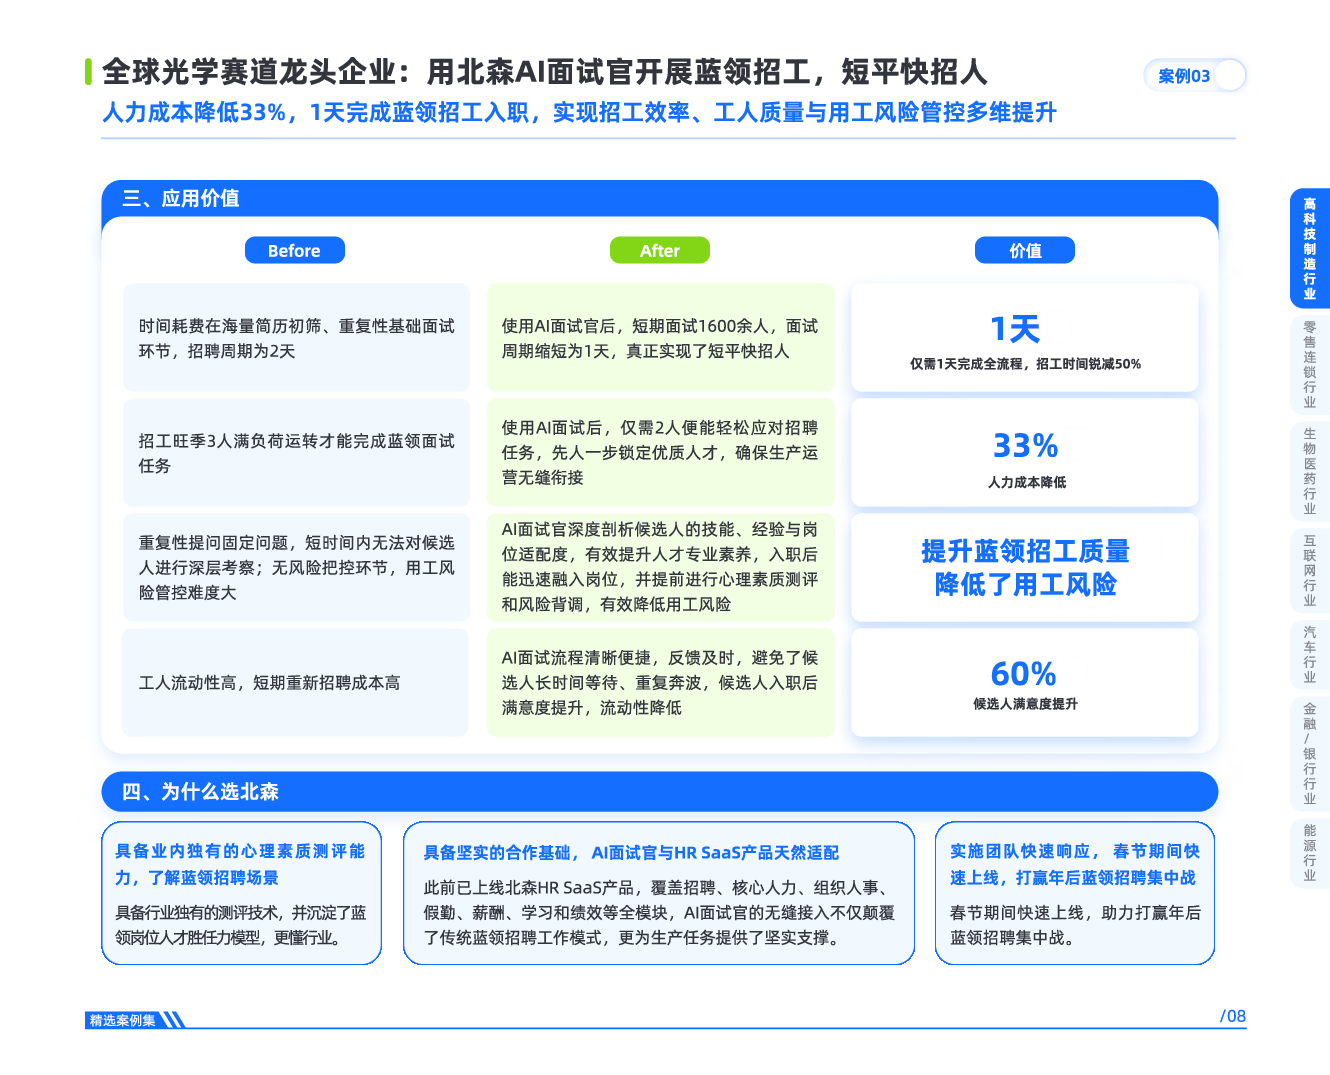Click the Before column label
The height and width of the screenshot is (1075, 1330).
point(294,251)
